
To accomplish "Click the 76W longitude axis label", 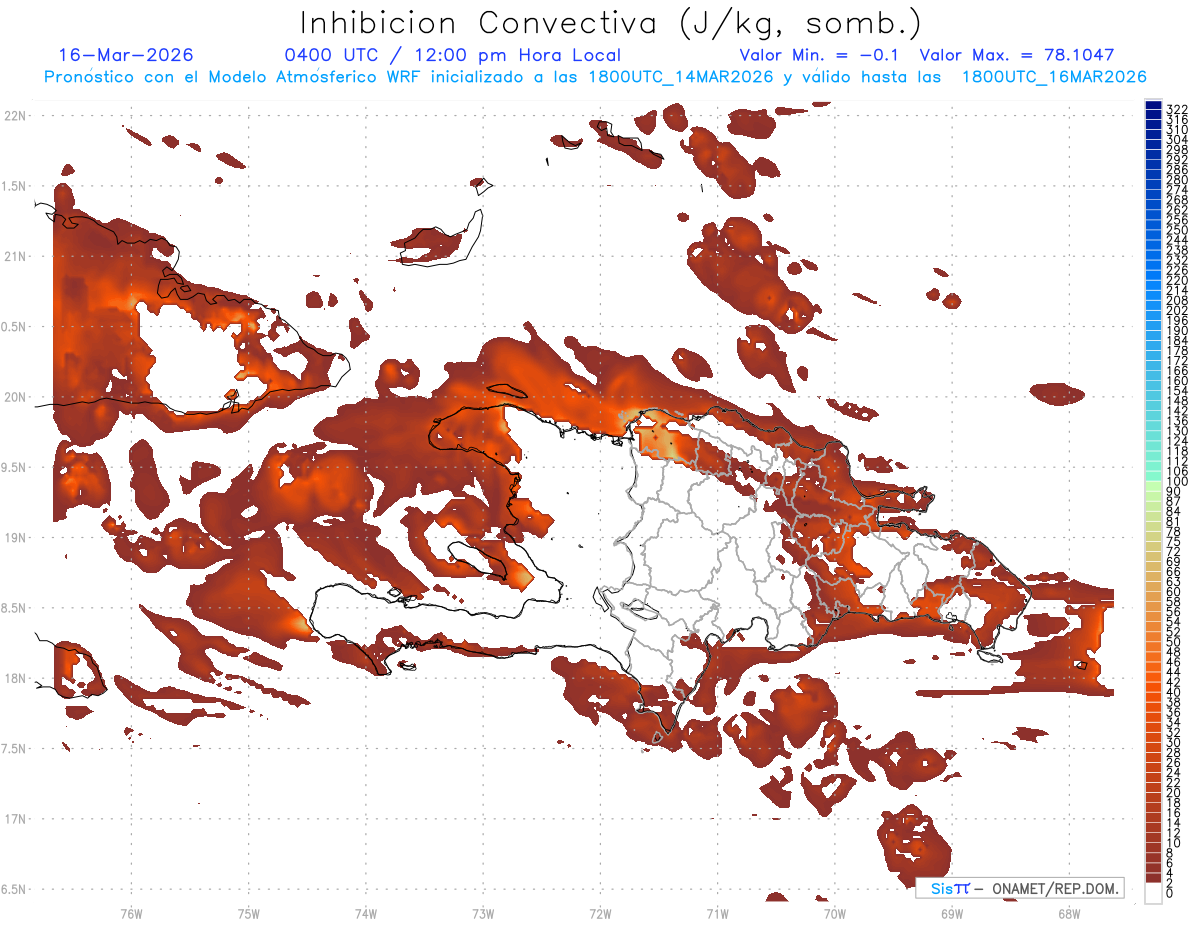I will (131, 913).
